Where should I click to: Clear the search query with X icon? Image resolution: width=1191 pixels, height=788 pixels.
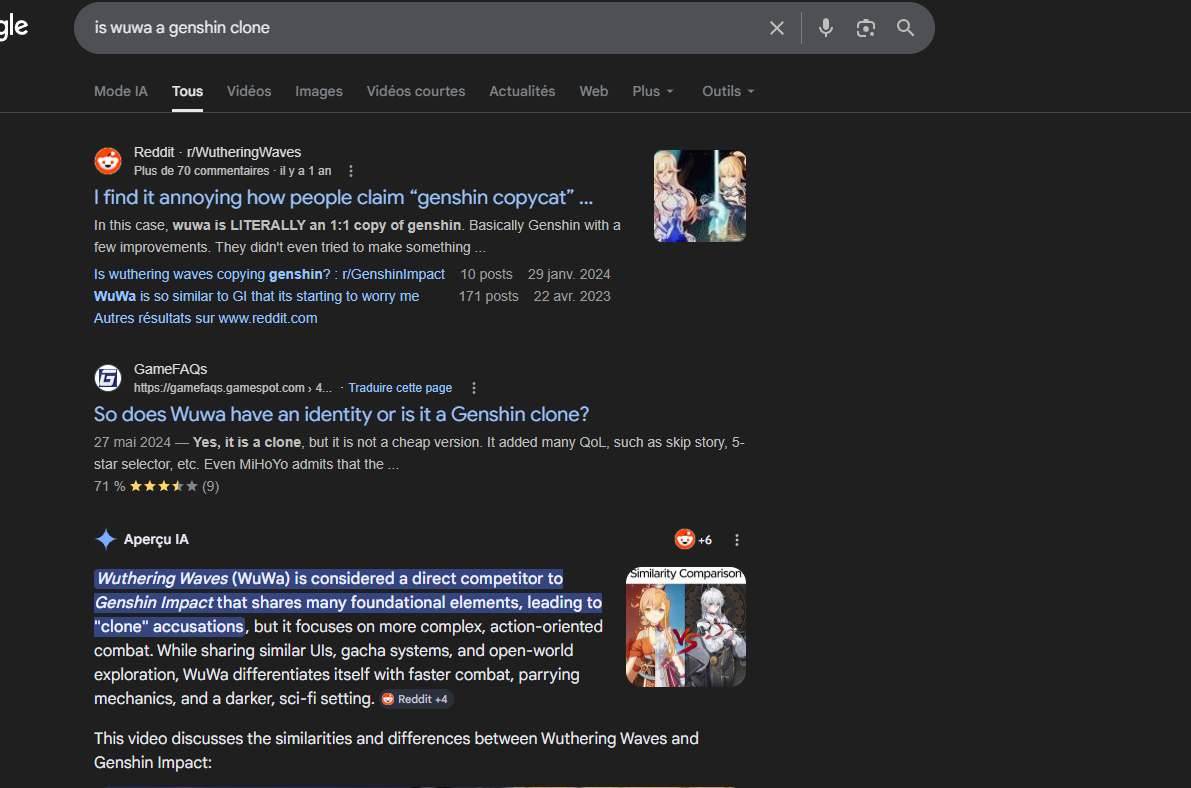point(776,28)
